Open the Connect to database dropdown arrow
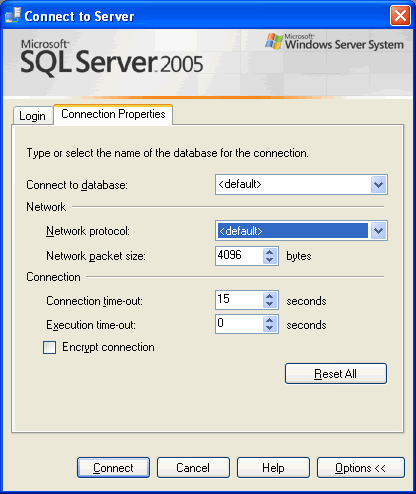The width and height of the screenshot is (416, 494). point(378,184)
